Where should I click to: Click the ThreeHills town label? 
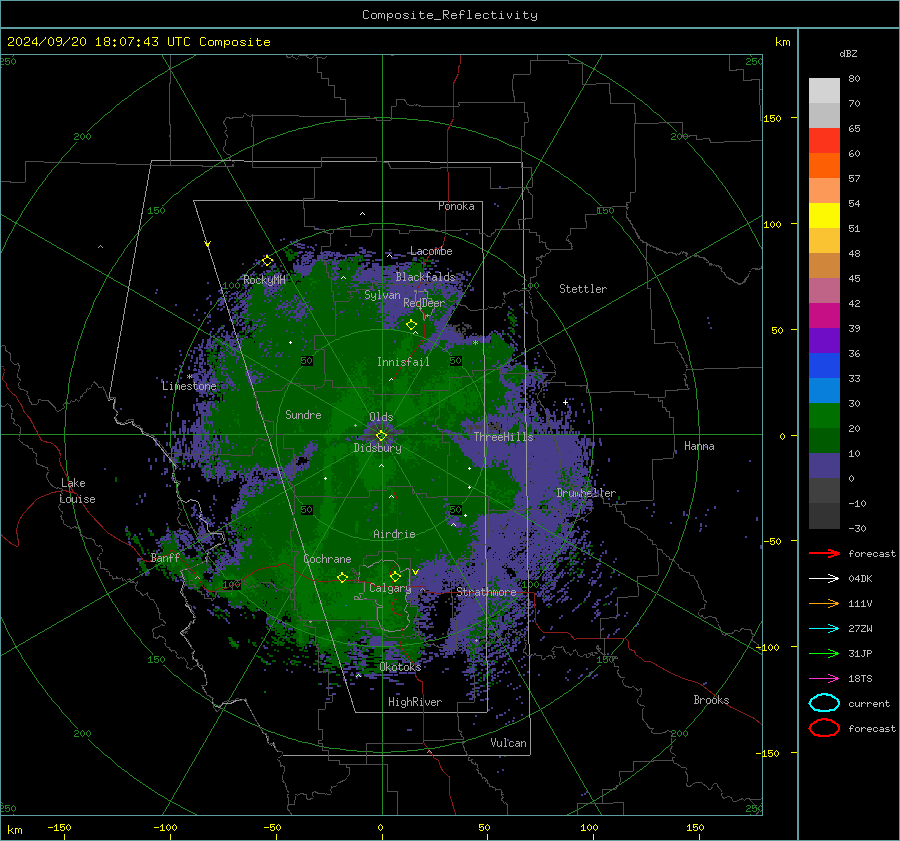tap(503, 437)
